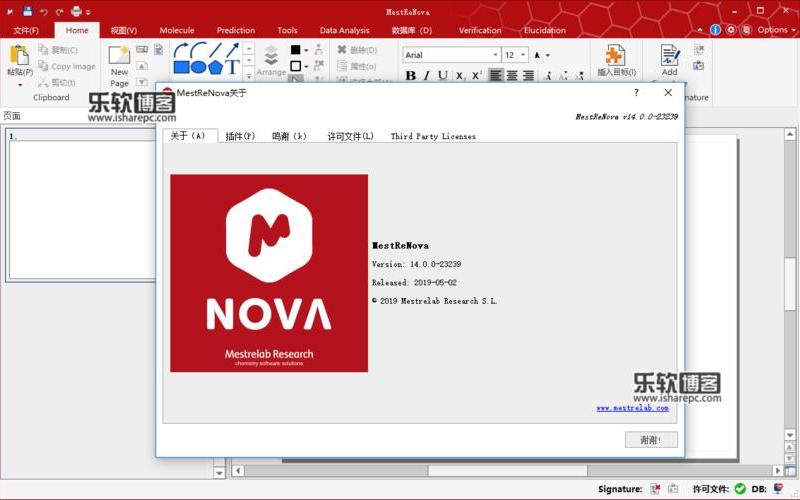The width and height of the screenshot is (800, 500).
Task: Select the straight arrow drawing tool
Action: pyautogui.click(x=232, y=49)
